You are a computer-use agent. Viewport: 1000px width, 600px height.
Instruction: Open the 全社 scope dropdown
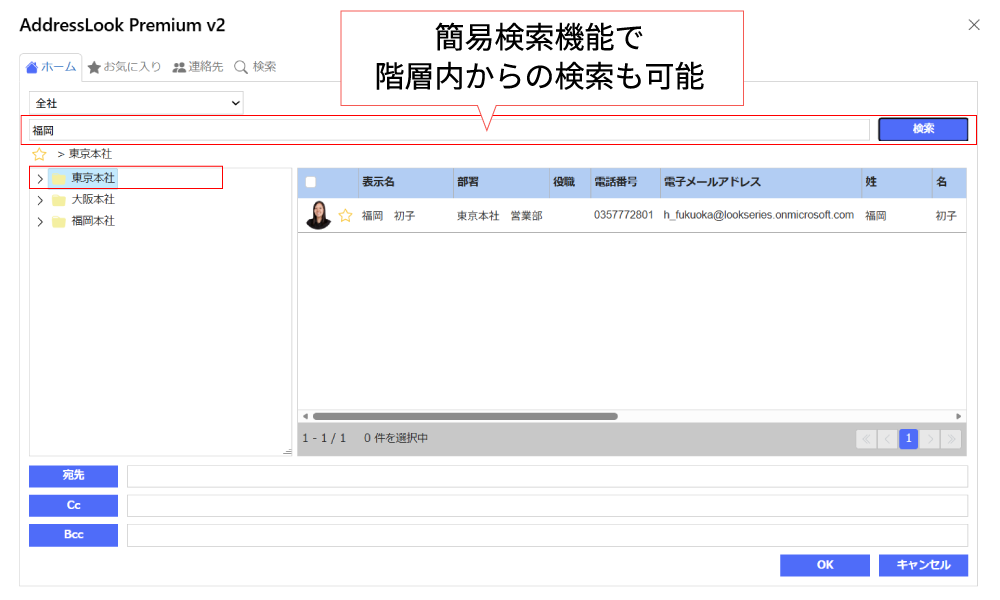click(x=137, y=102)
